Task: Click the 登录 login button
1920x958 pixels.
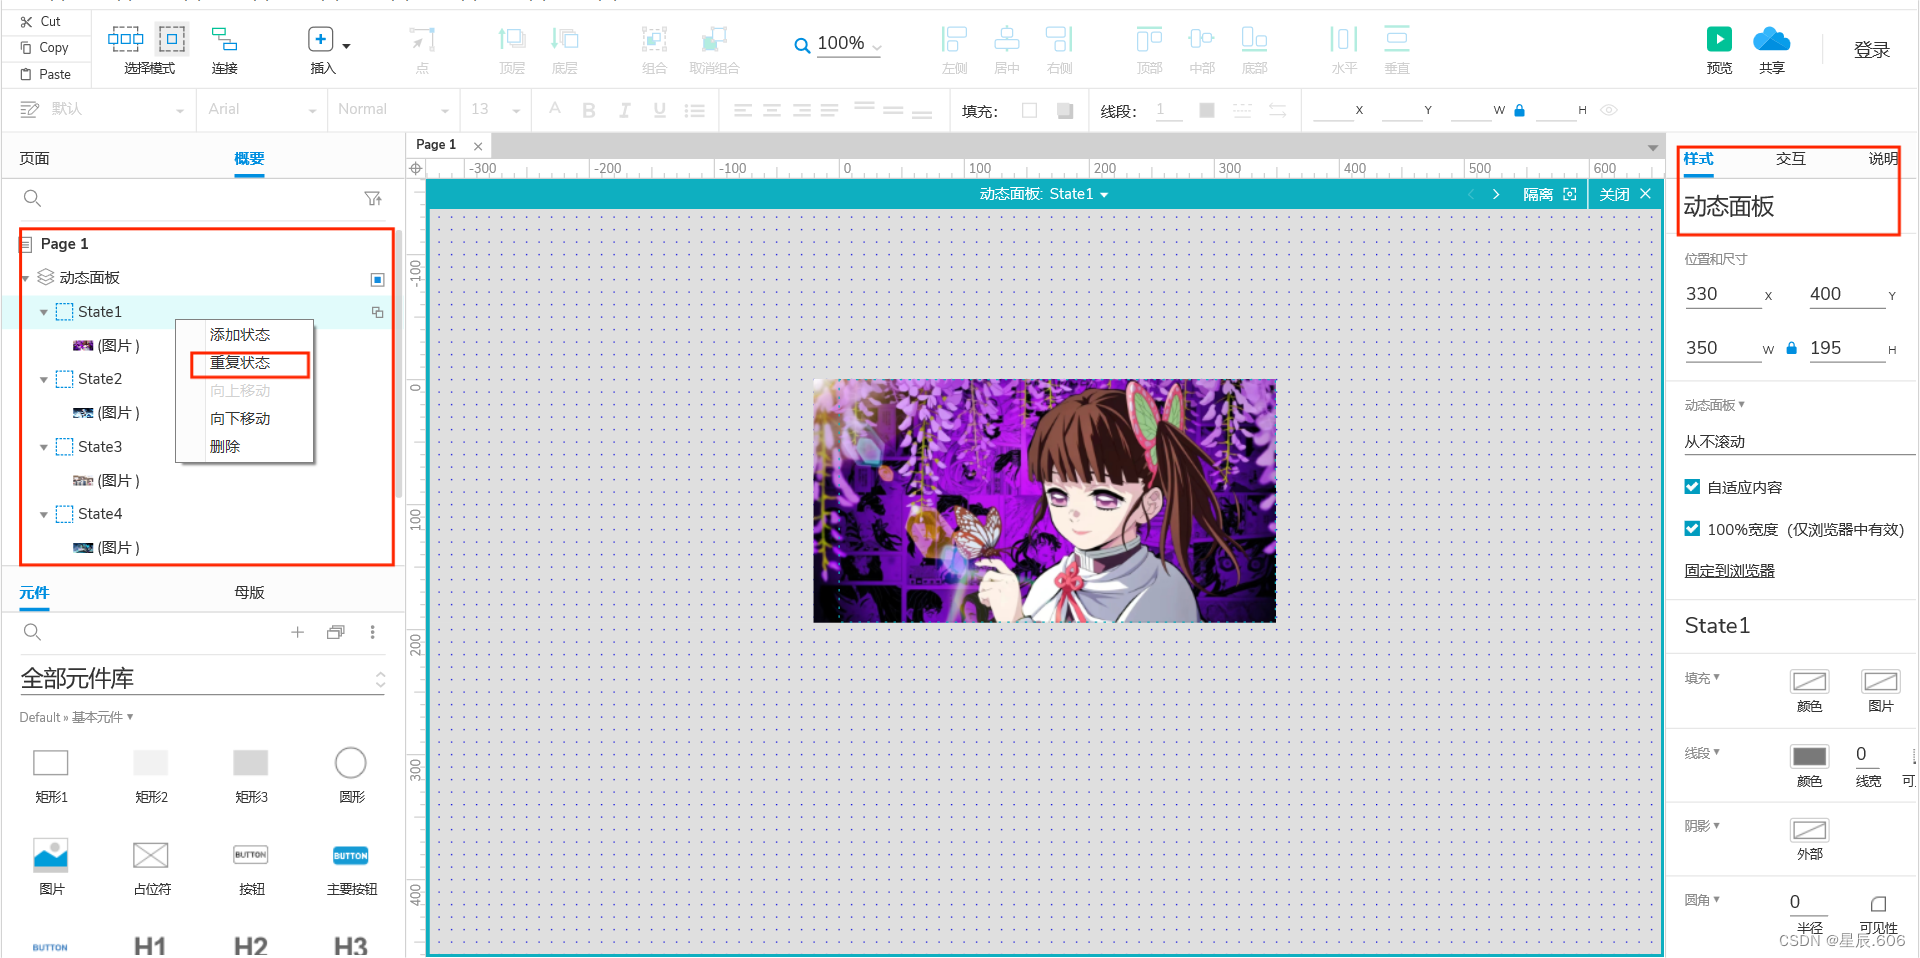Action: [1871, 50]
